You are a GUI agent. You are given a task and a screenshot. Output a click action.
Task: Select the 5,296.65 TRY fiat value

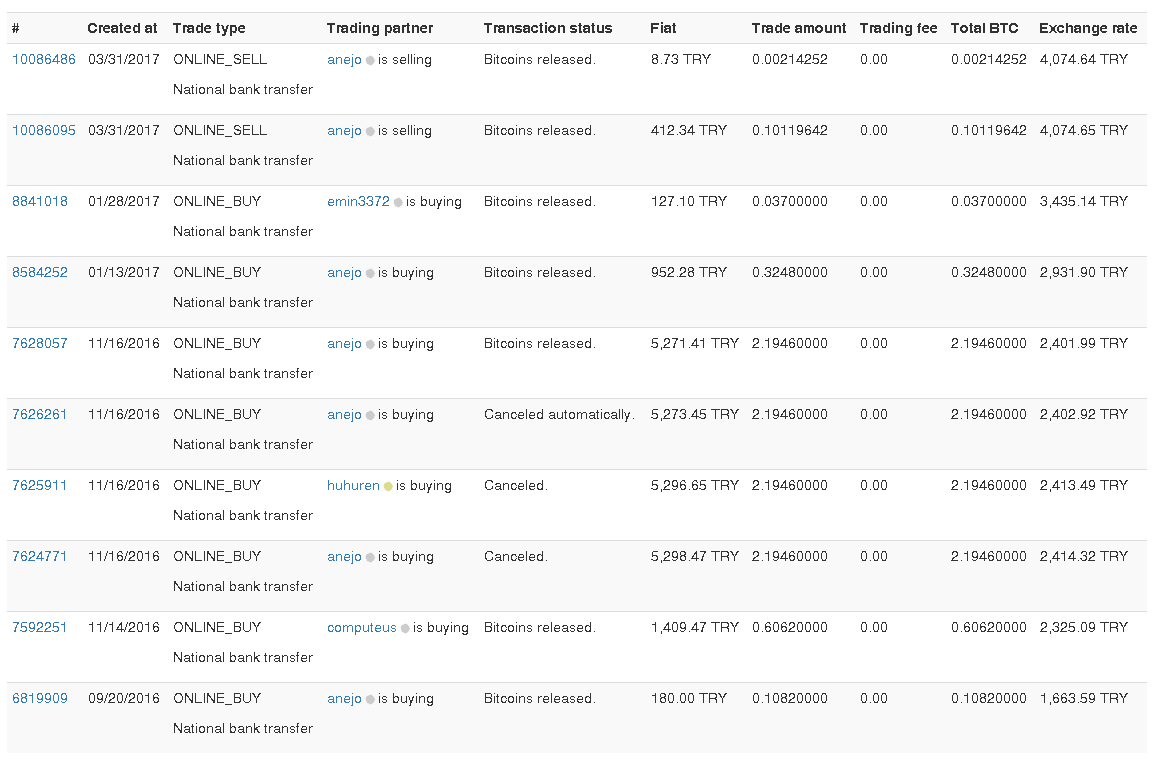(694, 485)
